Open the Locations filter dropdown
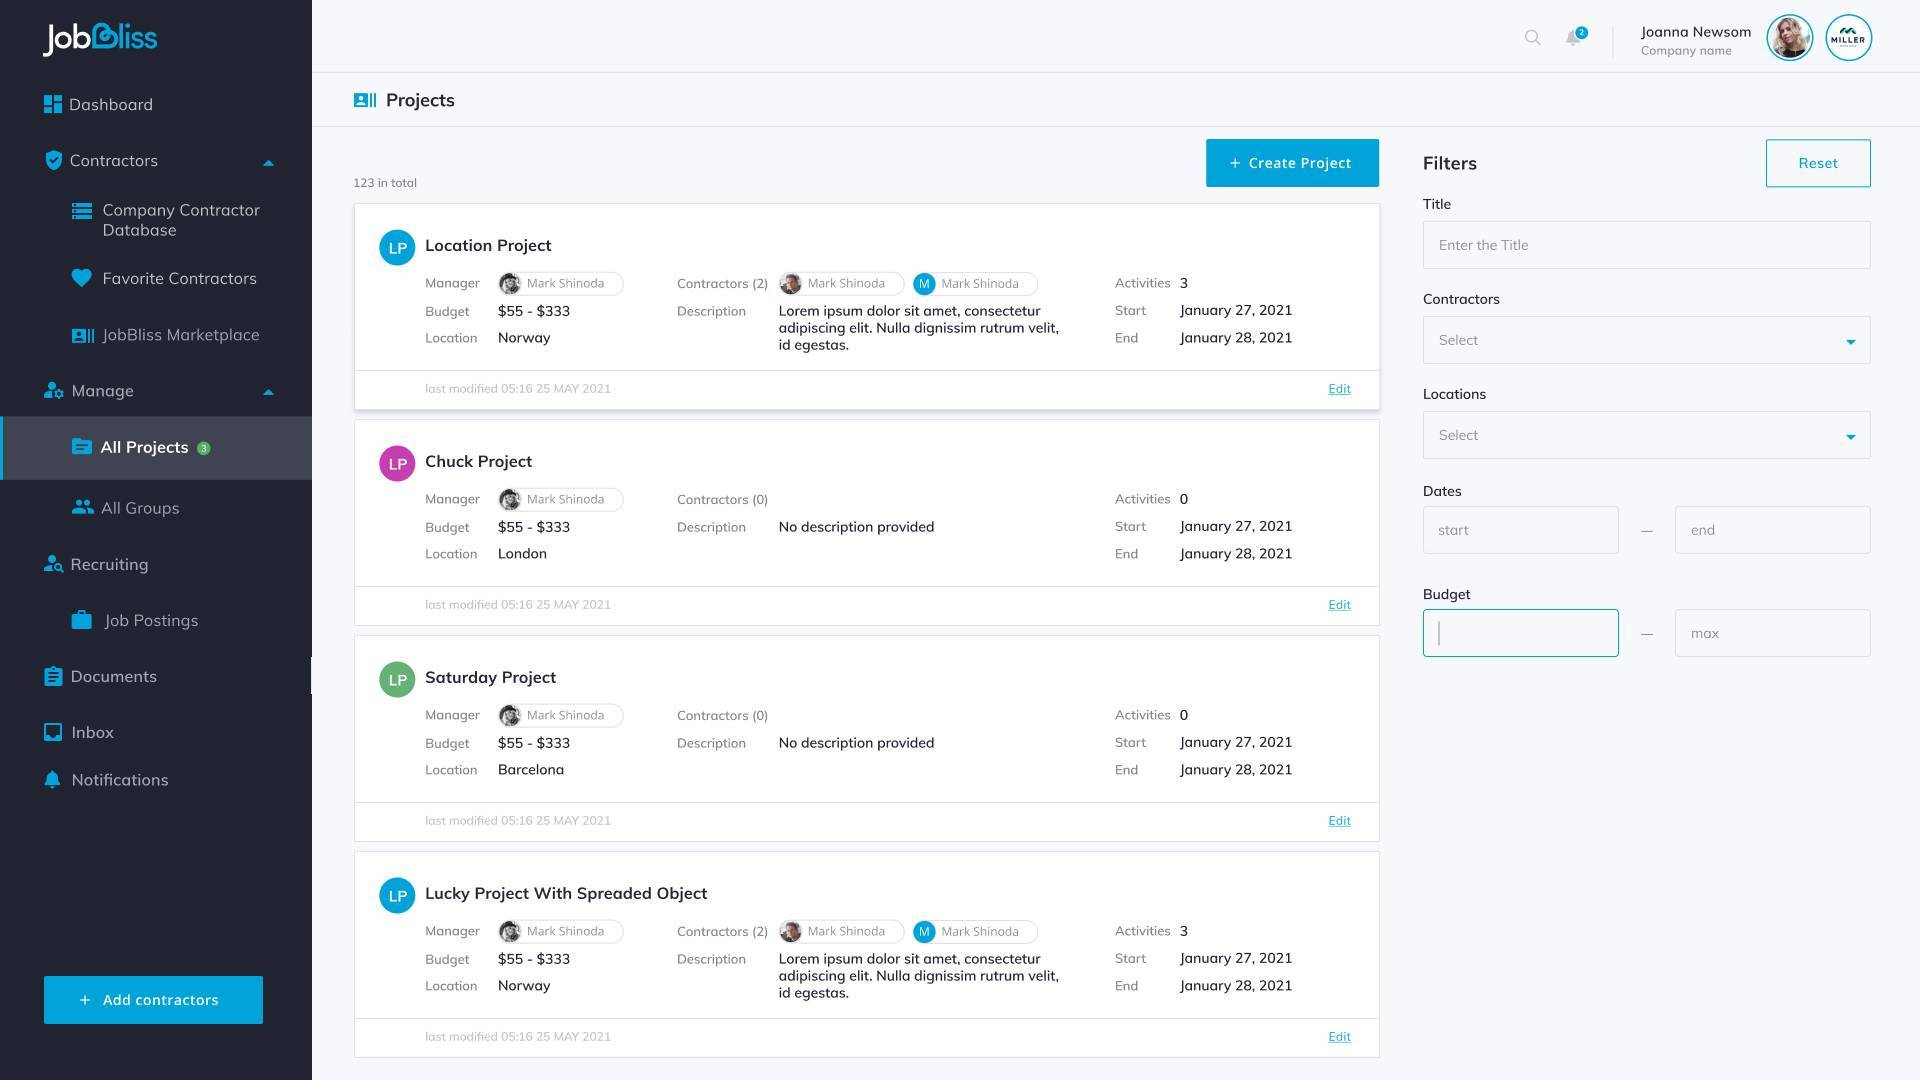Screen dimensions: 1920x1080 (1646, 436)
